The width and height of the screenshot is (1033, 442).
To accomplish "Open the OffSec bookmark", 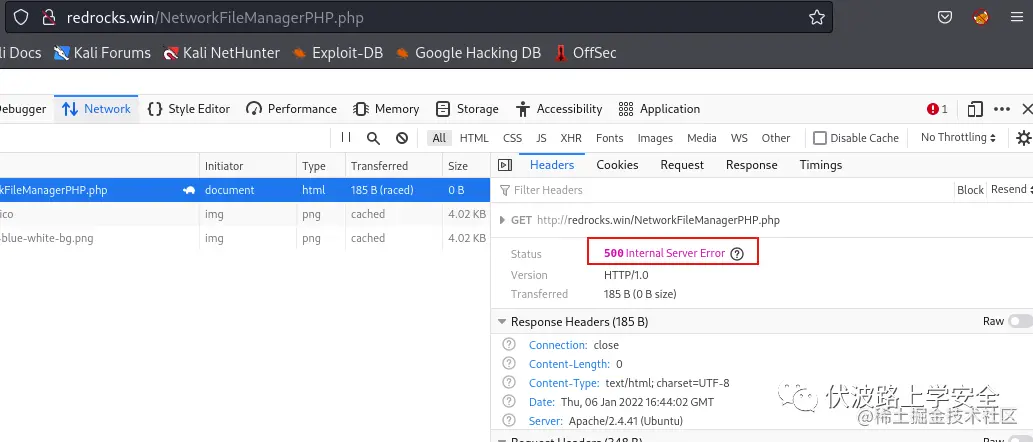I will (x=586, y=53).
